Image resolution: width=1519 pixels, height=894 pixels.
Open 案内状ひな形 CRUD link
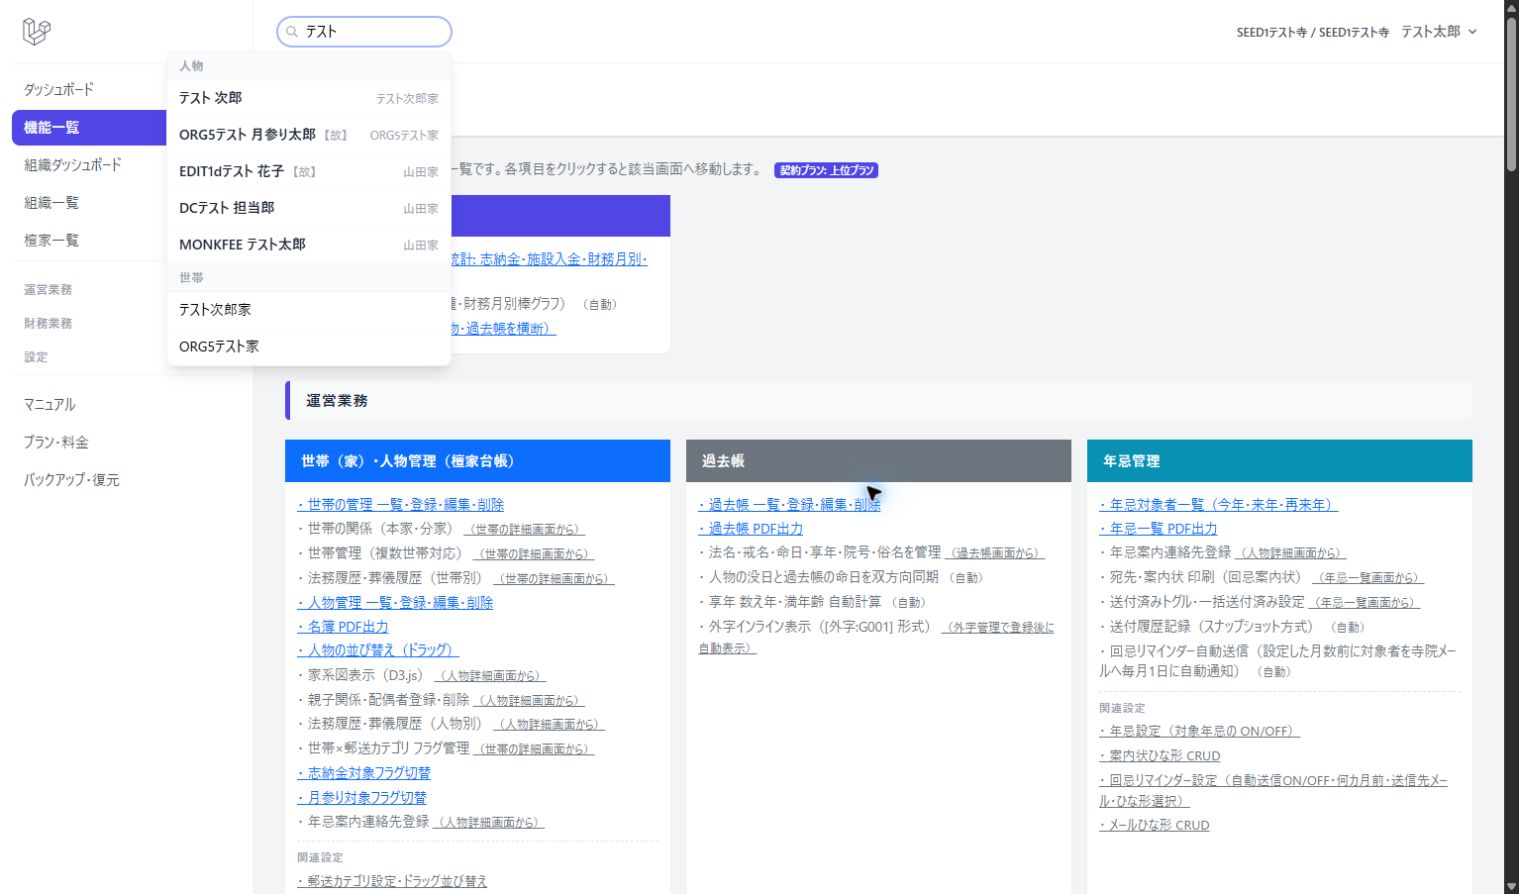[1160, 757]
